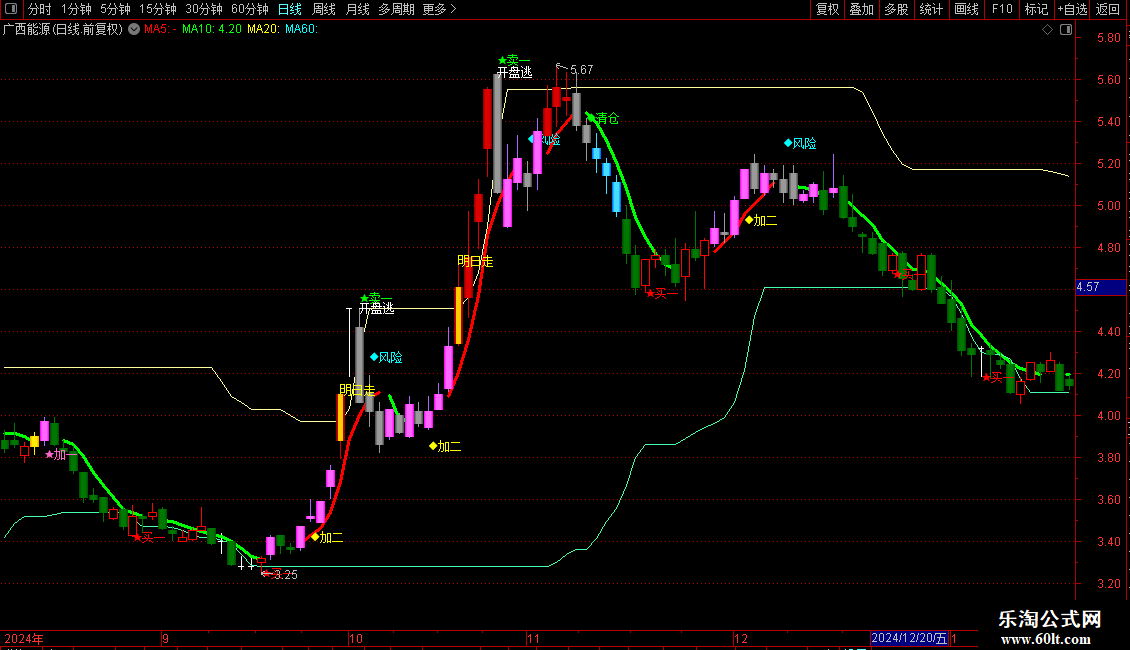Viewport: 1130px width, 650px height.
Task: Switch to 周线 weekly chart
Action: (x=324, y=9)
